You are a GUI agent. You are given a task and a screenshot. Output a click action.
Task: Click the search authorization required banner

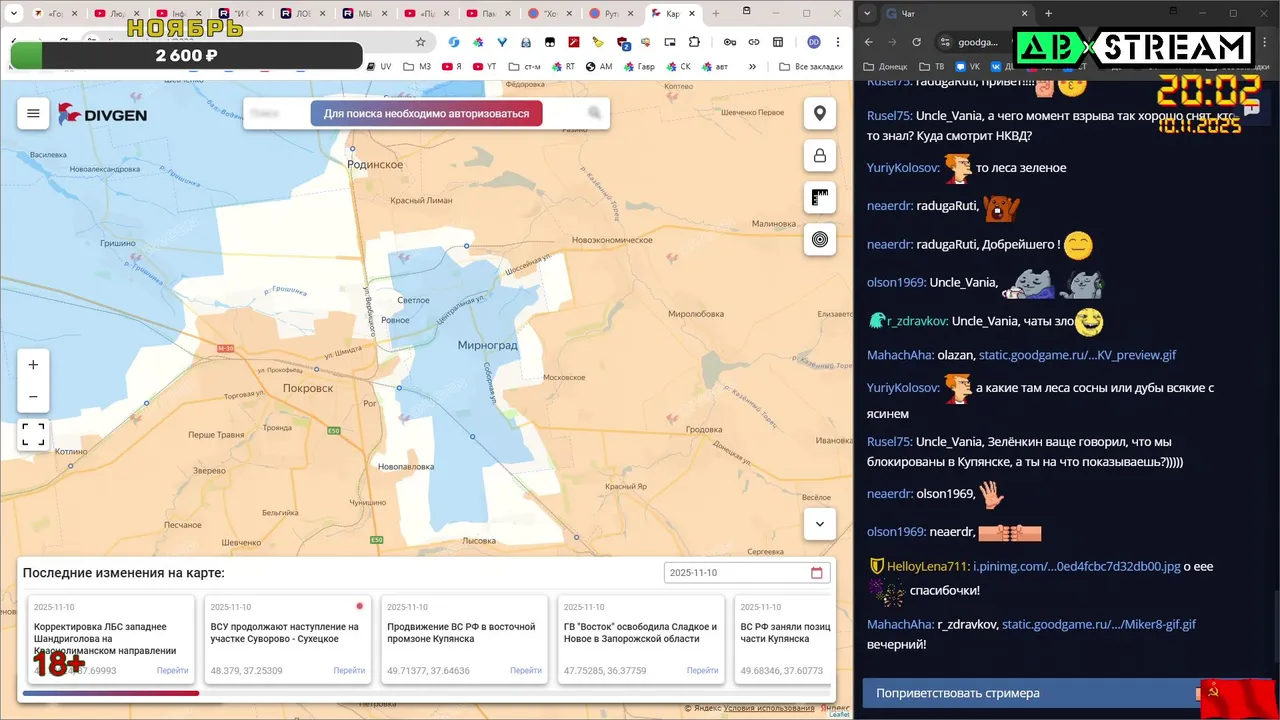point(426,113)
